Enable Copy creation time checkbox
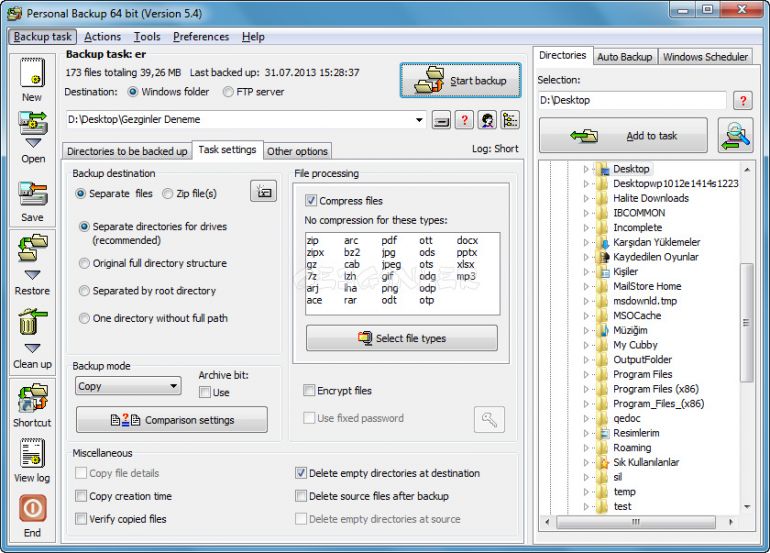This screenshot has width=770, height=553. 81,496
